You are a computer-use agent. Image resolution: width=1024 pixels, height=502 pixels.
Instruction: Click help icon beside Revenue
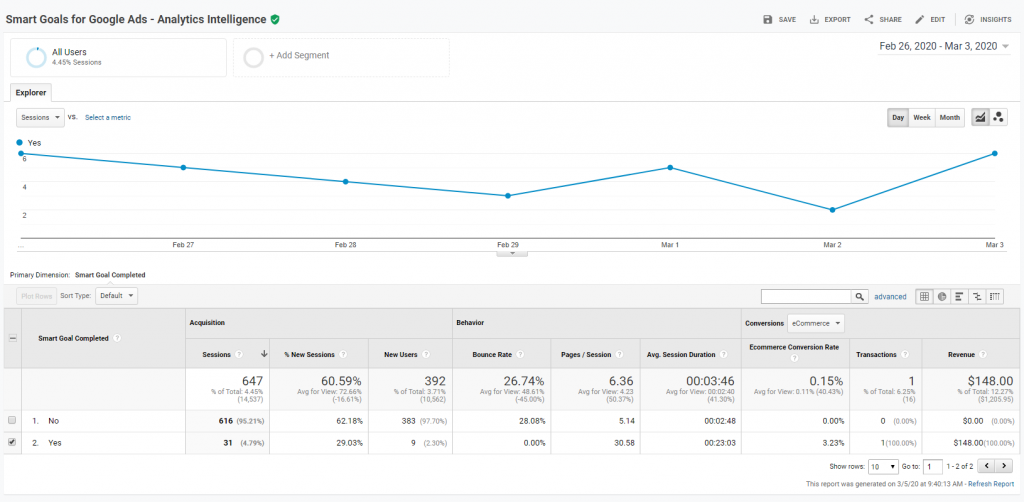981,354
